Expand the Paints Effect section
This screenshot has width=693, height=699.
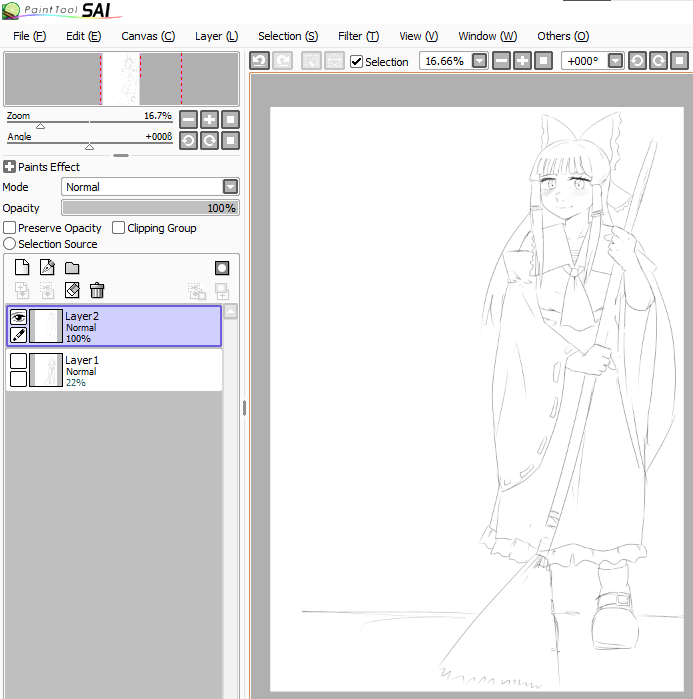coord(9,167)
